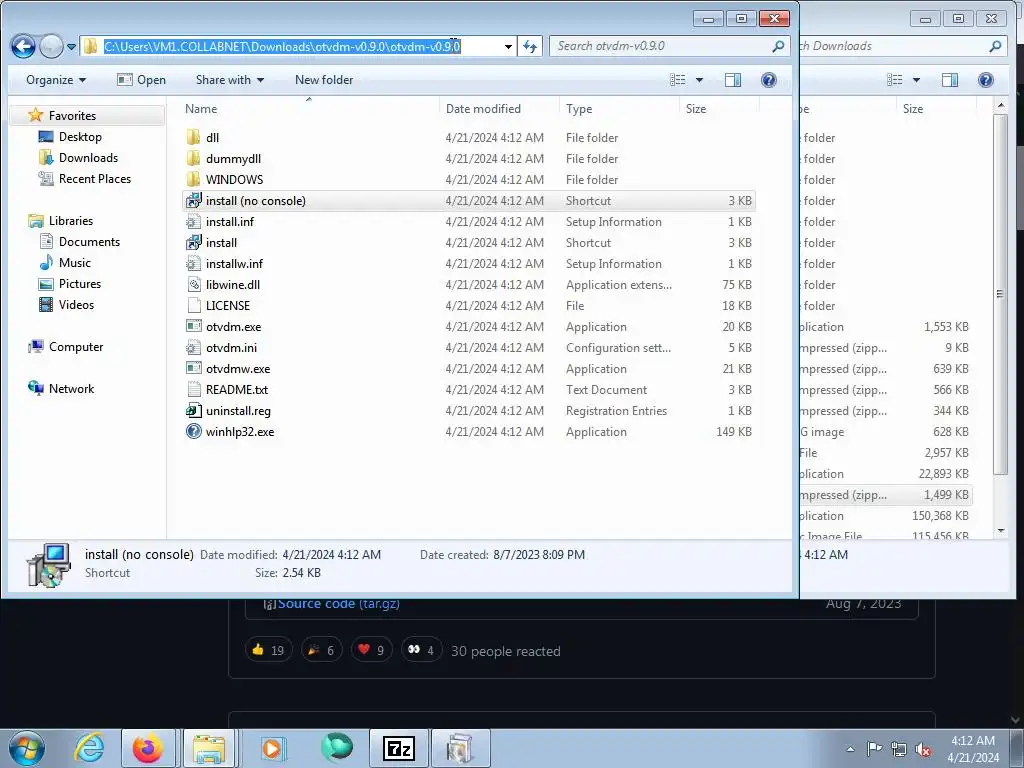Open the Documents library

pos(89,242)
